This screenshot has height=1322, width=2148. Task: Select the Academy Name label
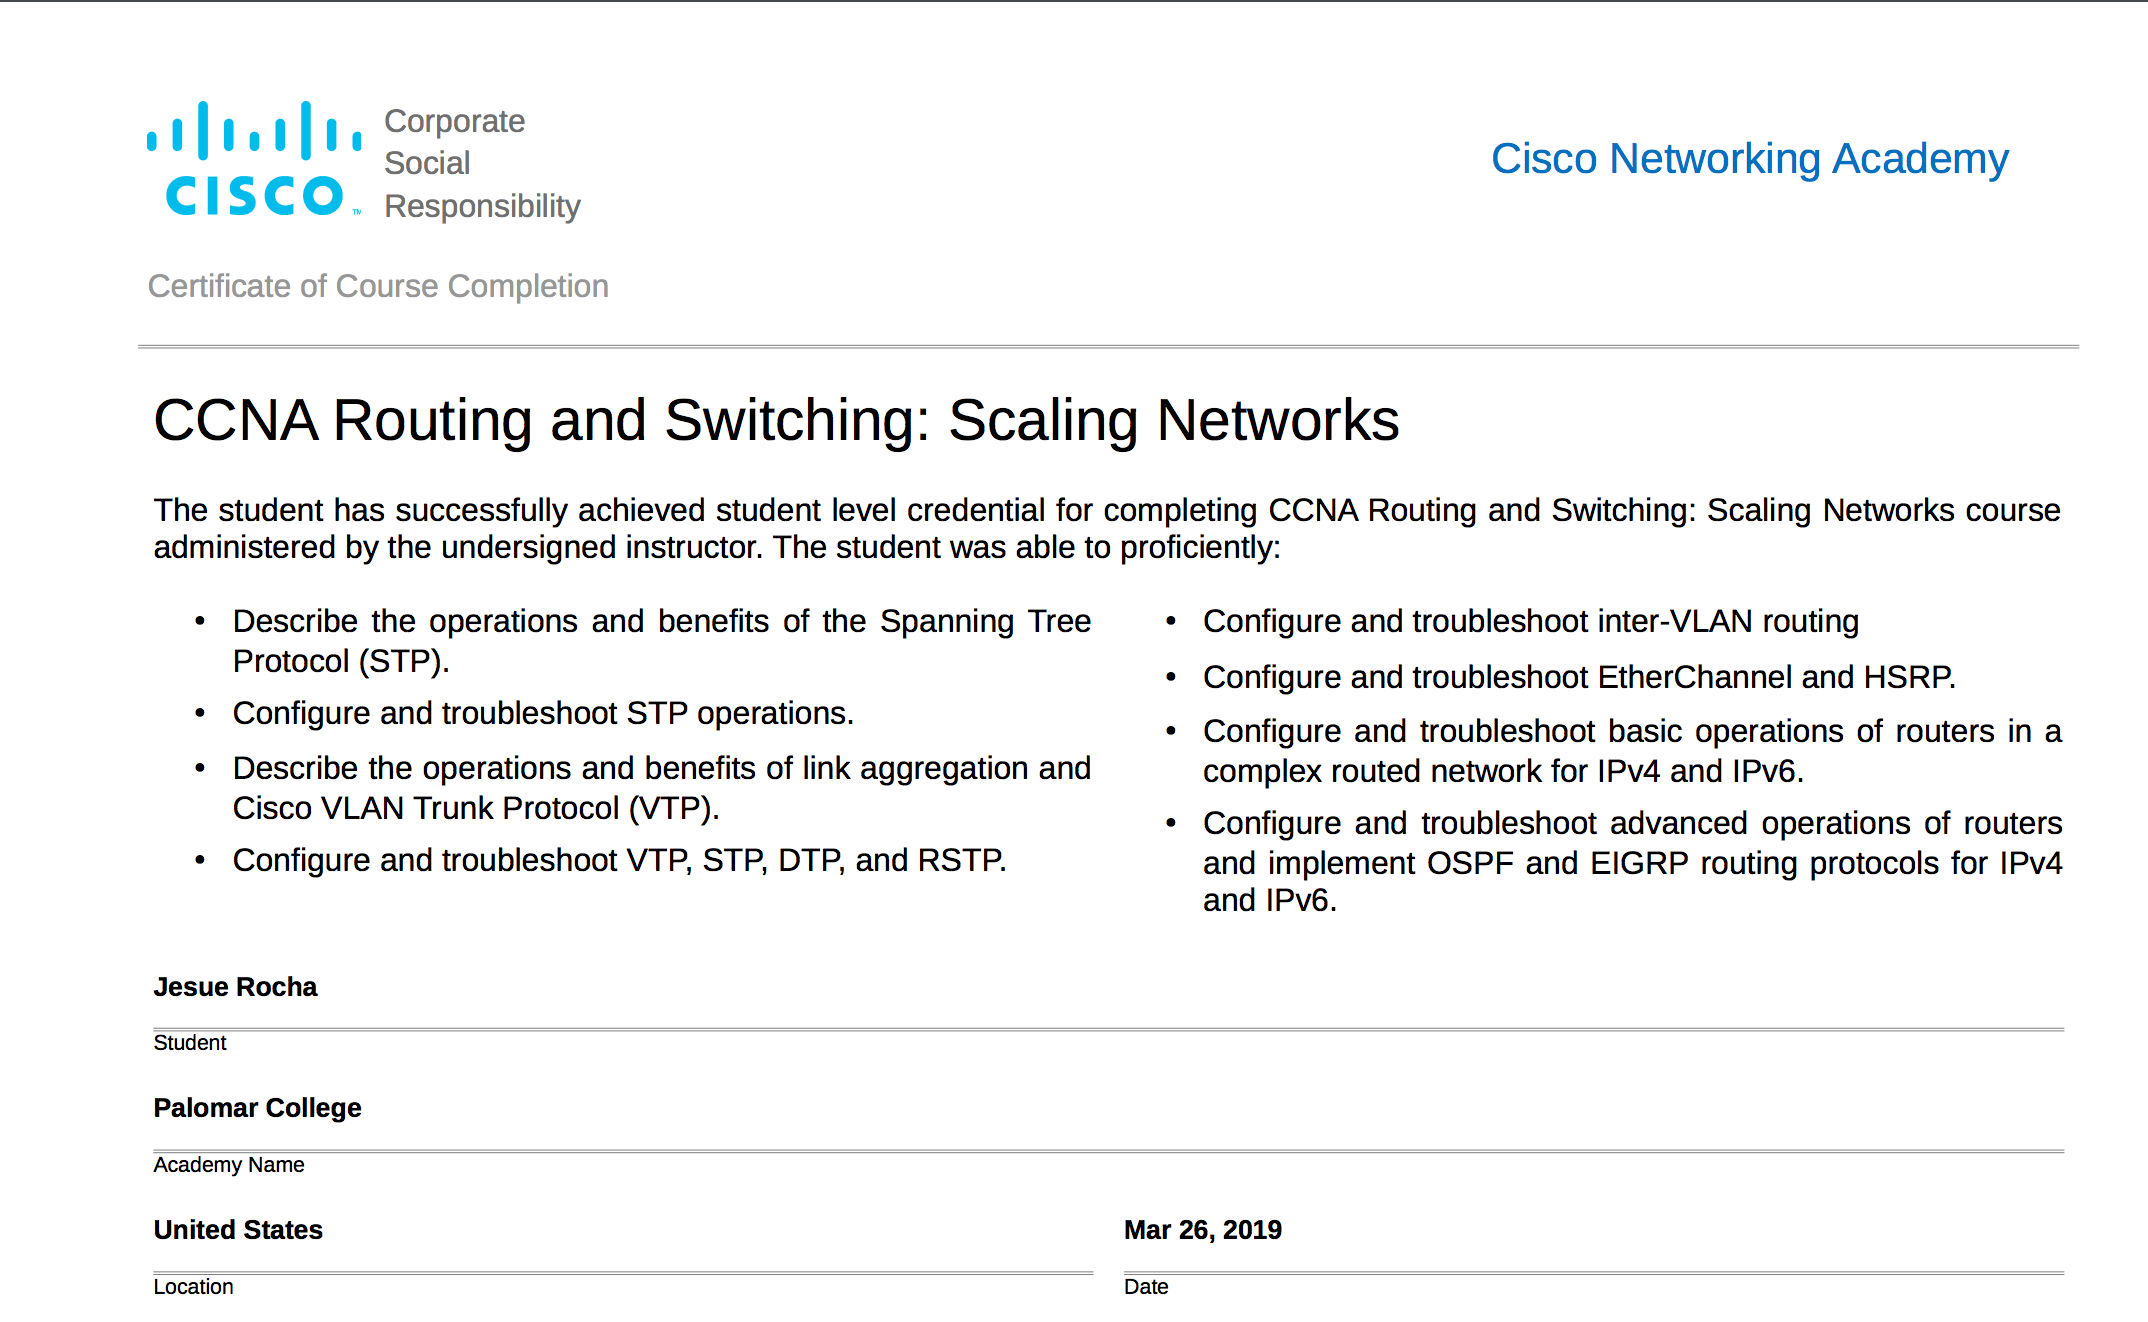tap(228, 1164)
